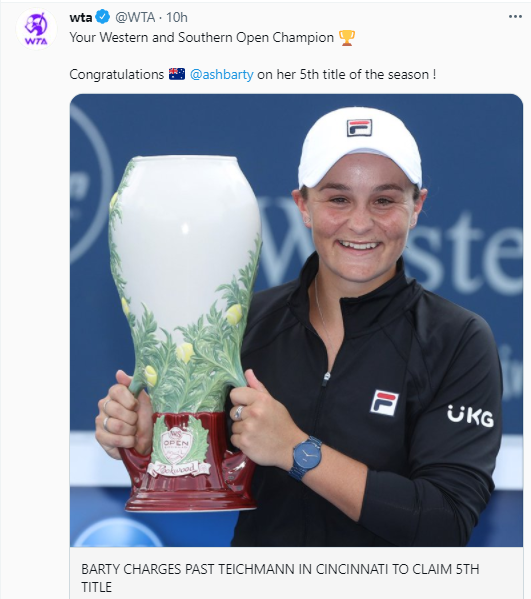
Task: Click the Australian flag emoji
Action: click(177, 74)
